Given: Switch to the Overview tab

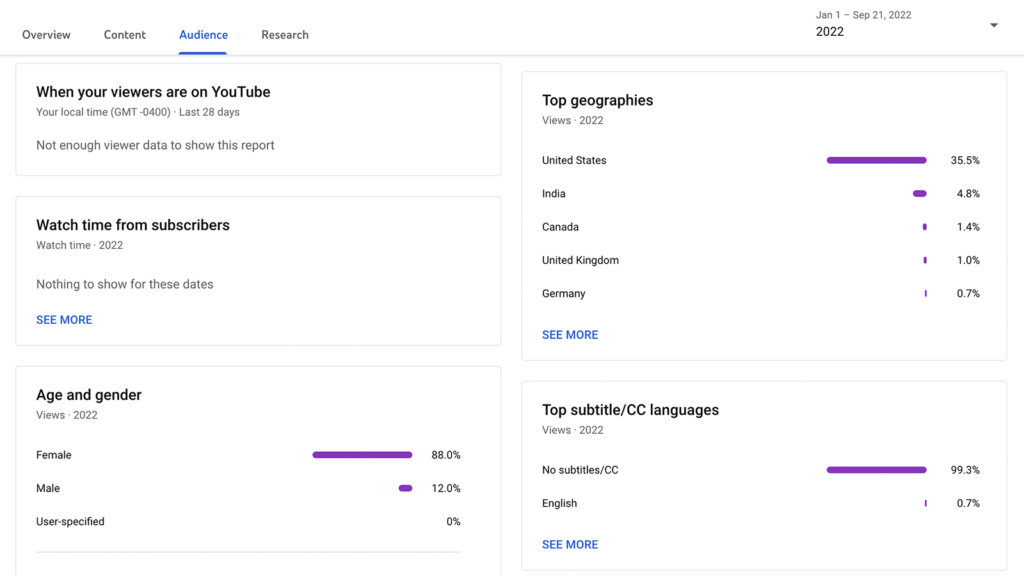Looking at the screenshot, I should (x=46, y=34).
